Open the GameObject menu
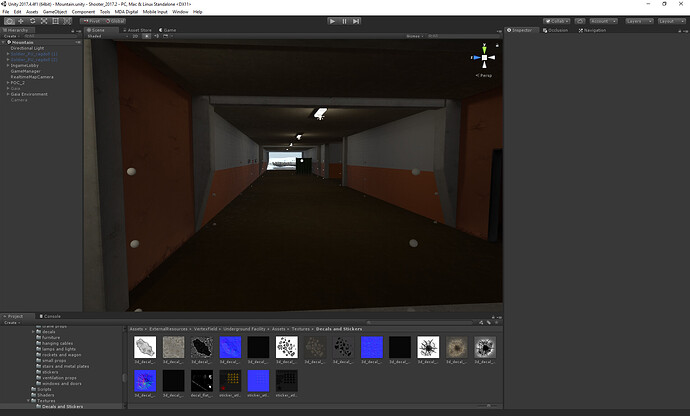This screenshot has height=416, width=690. click(x=55, y=12)
